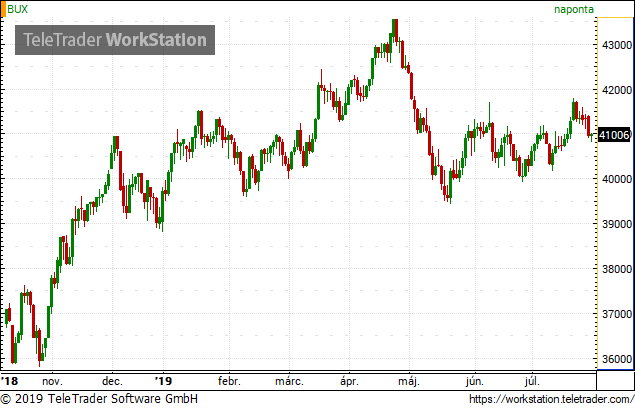This screenshot has height=408, width=635.
Task: Open the workstation.teletrader.com link
Action: click(x=552, y=399)
